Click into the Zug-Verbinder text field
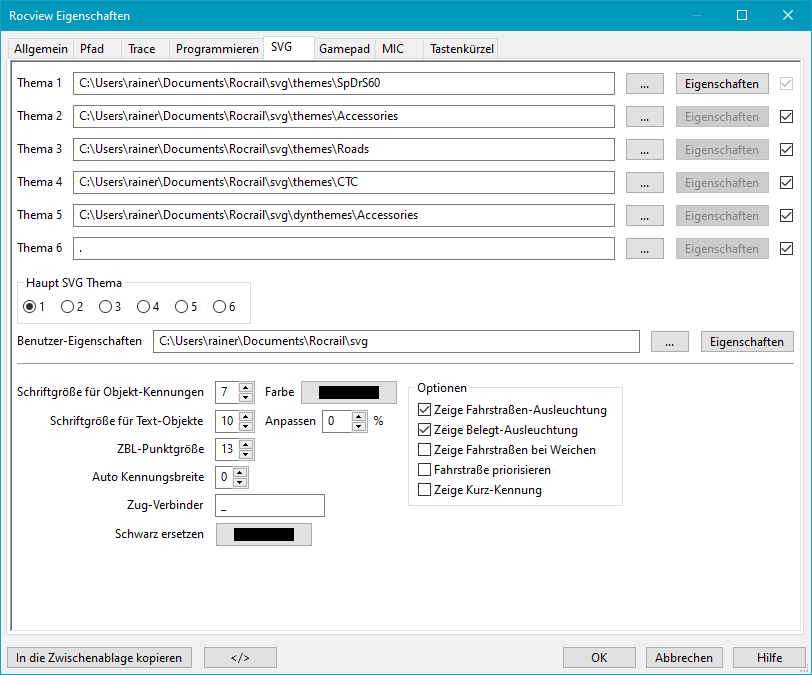 (x=270, y=506)
